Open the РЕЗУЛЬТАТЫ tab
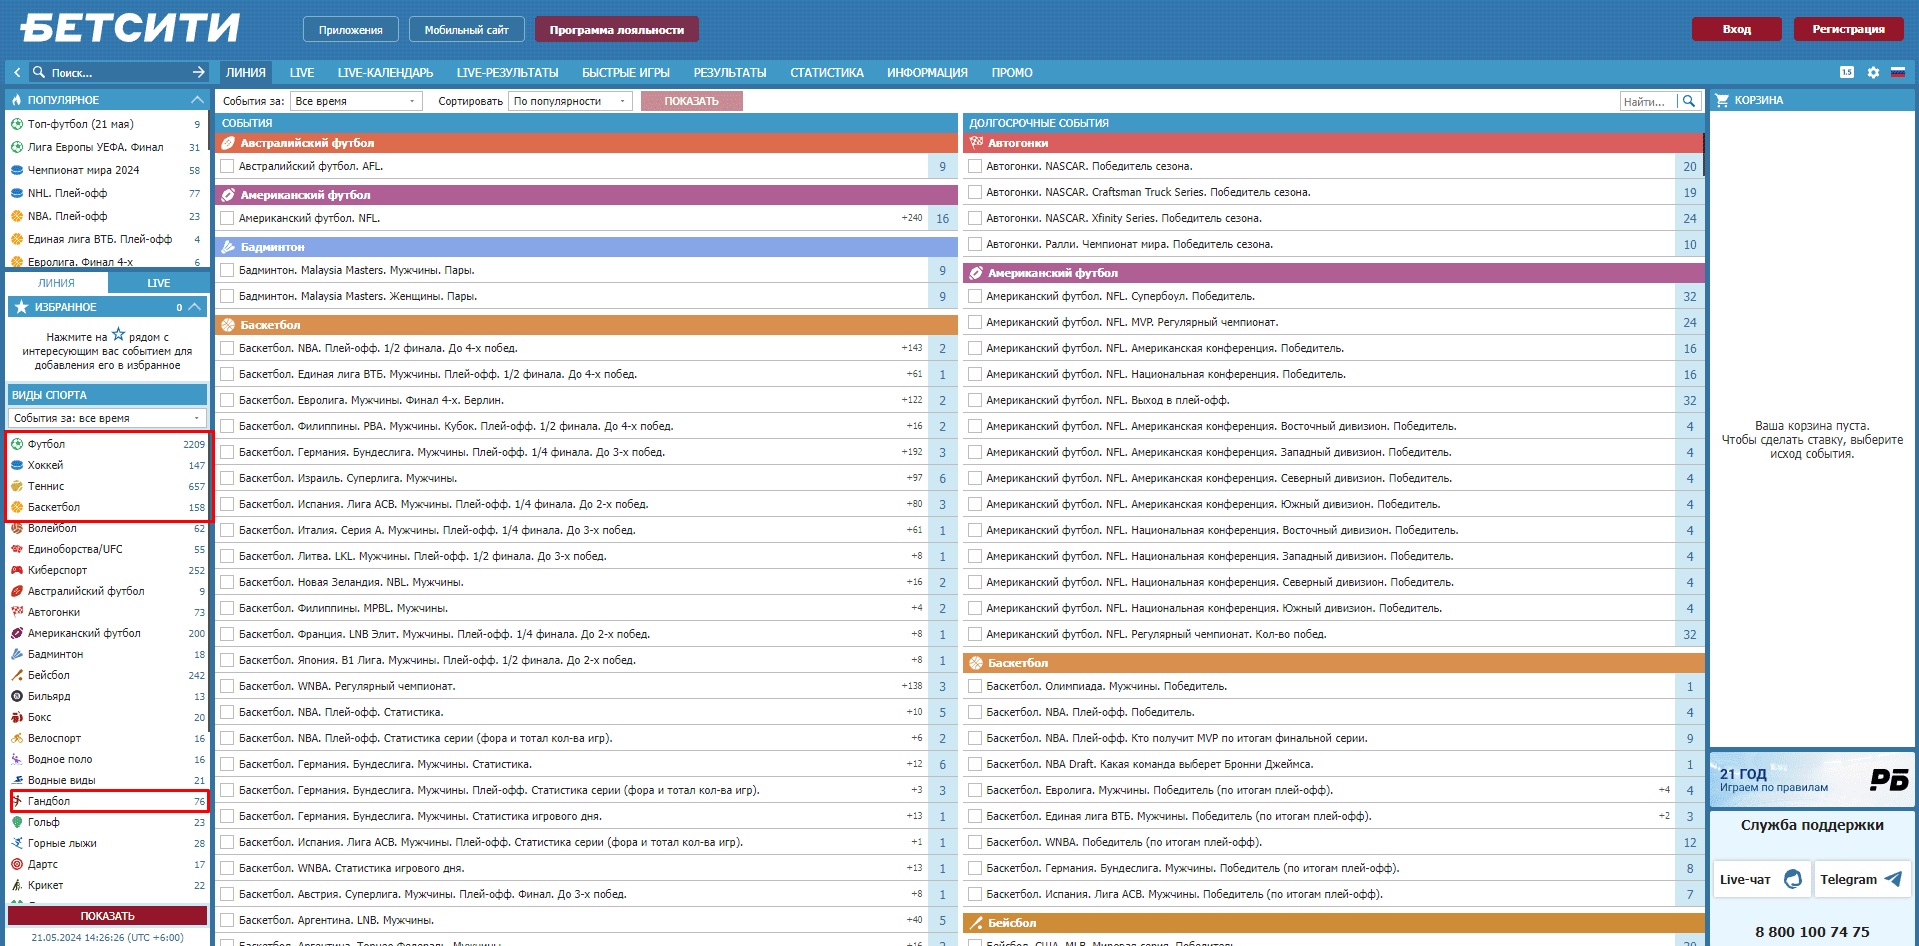Screen dimensions: 1919x946 coord(730,72)
